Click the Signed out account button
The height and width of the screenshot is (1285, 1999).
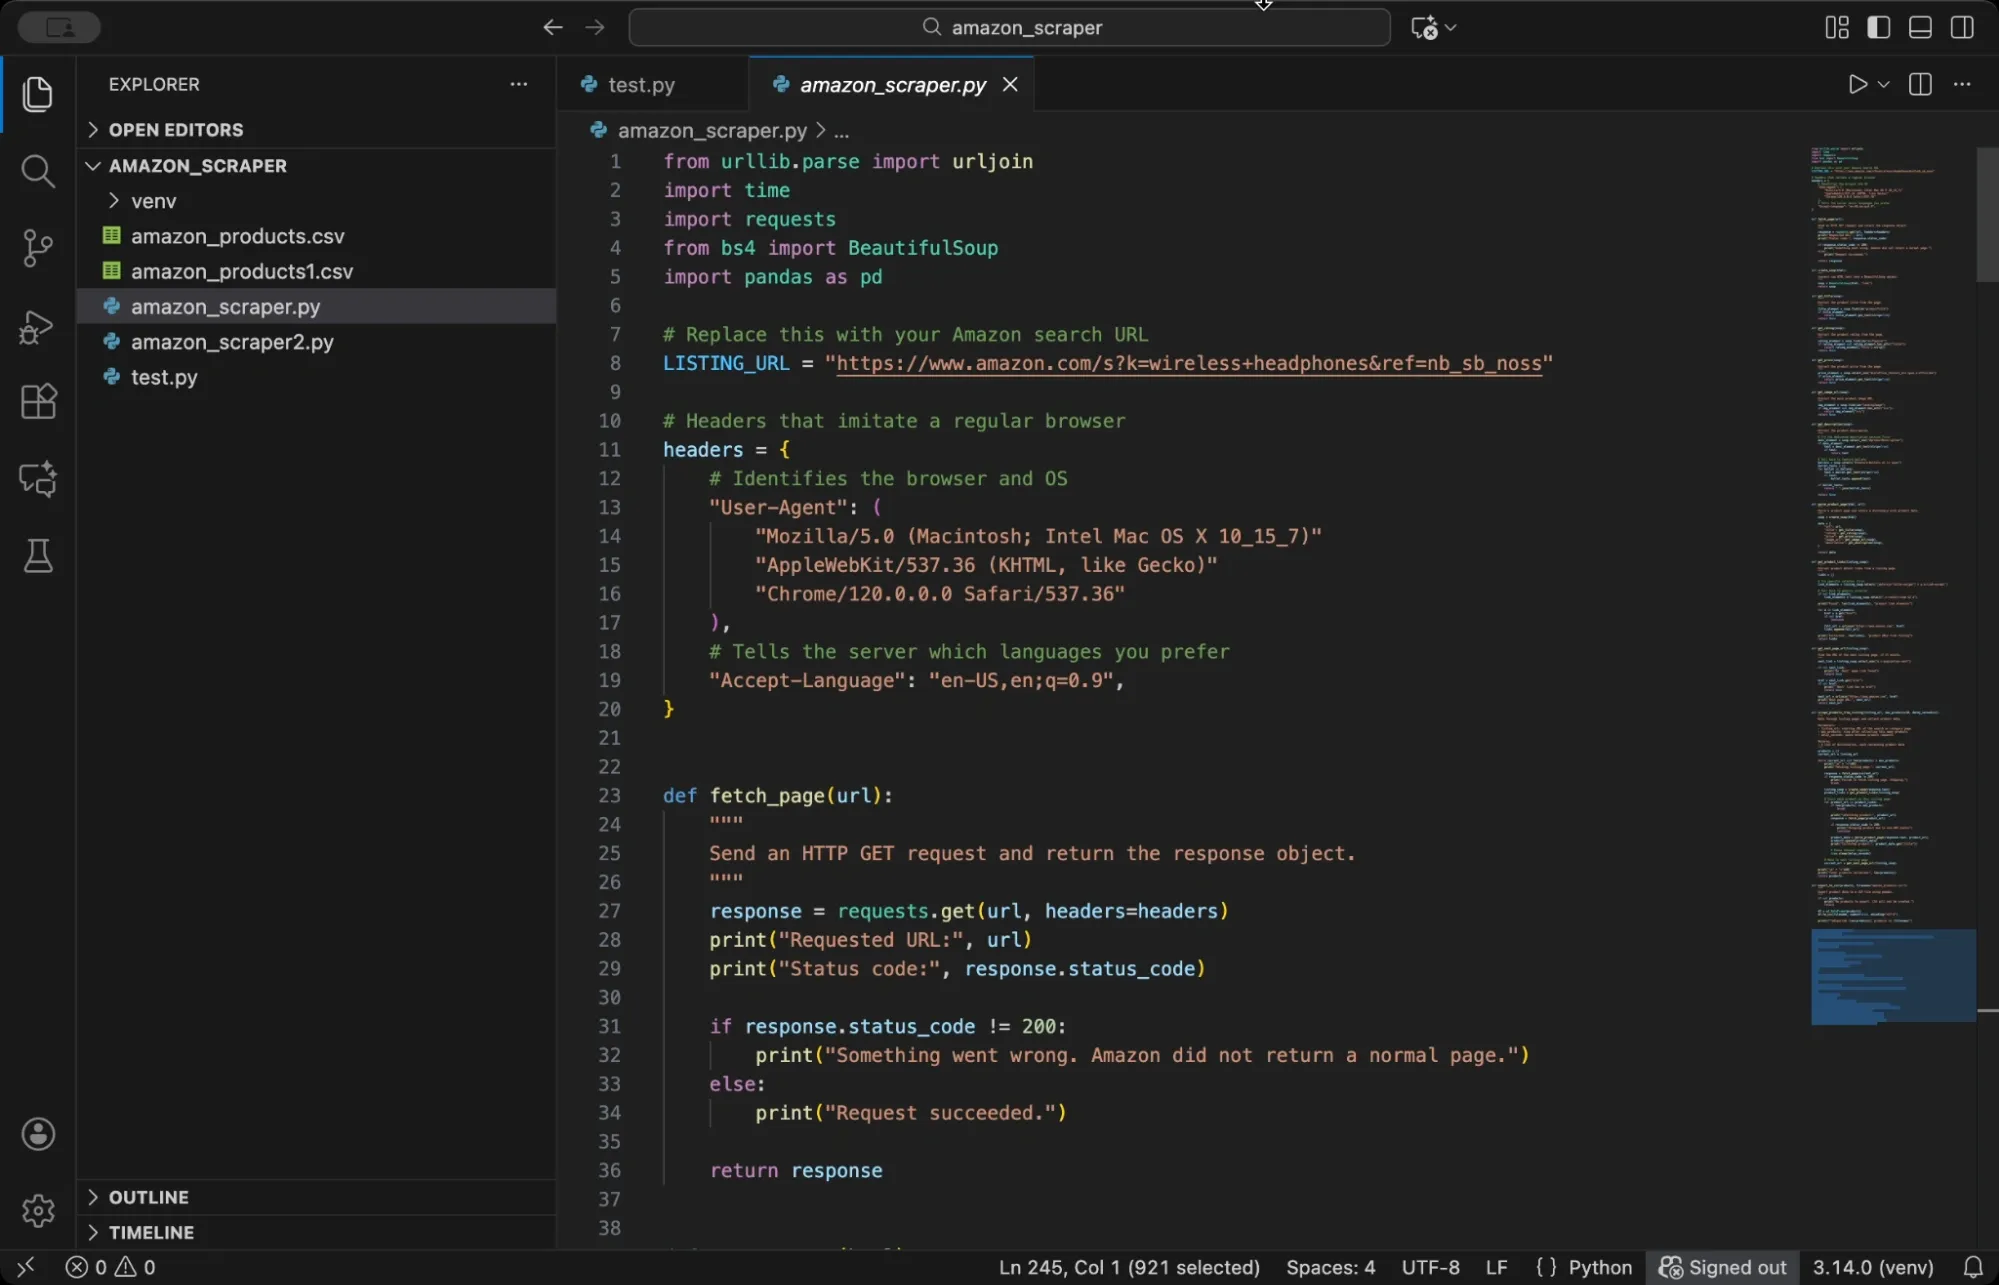pyautogui.click(x=1722, y=1267)
